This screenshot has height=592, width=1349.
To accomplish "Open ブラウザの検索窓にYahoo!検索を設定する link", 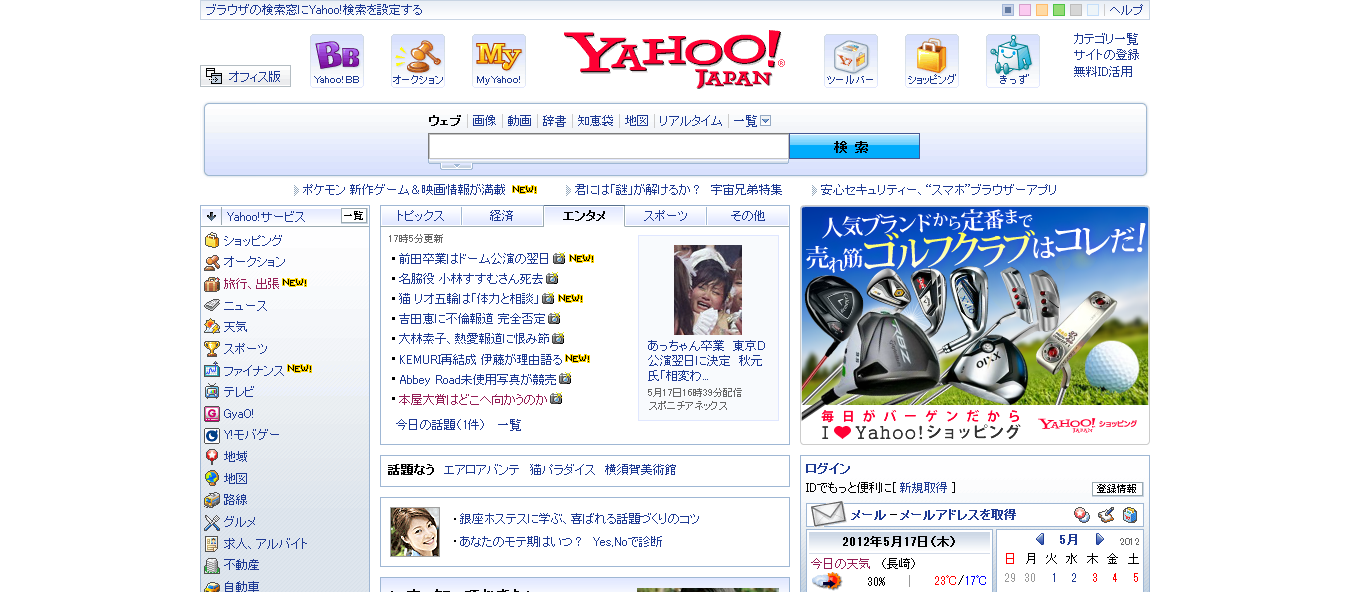I will pyautogui.click(x=314, y=10).
